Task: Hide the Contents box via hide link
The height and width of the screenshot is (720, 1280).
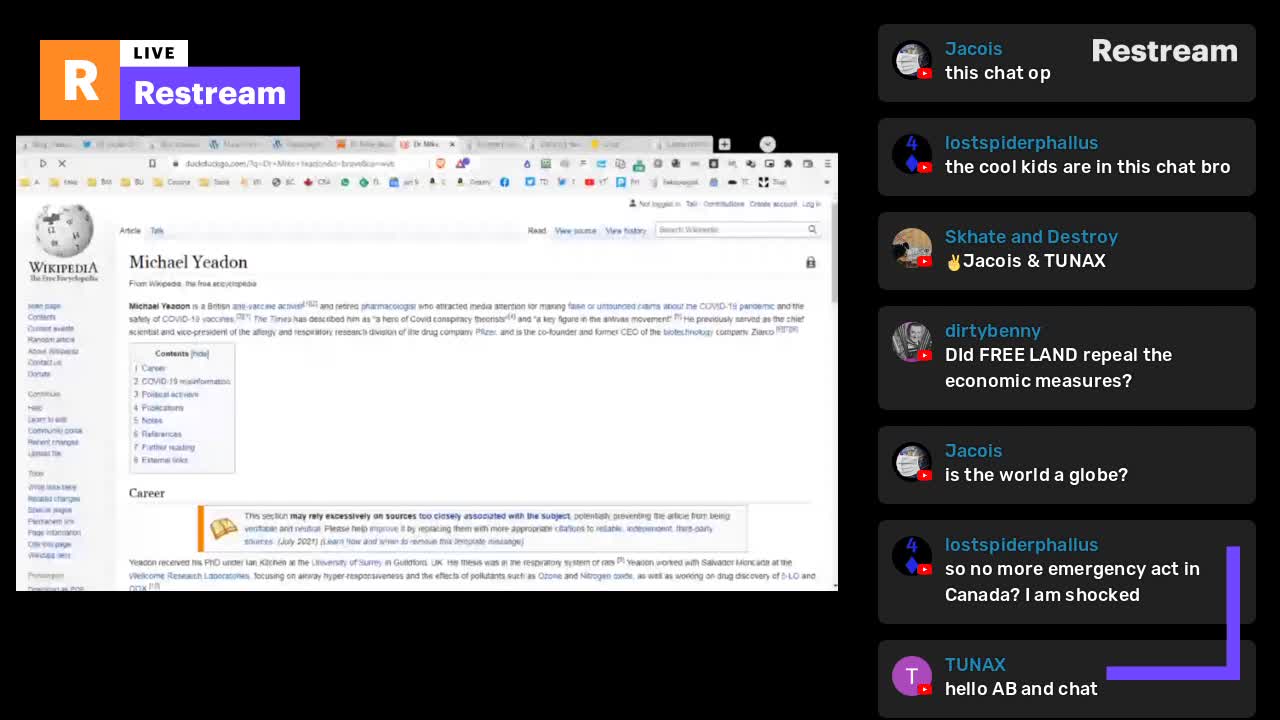Action: tap(200, 354)
